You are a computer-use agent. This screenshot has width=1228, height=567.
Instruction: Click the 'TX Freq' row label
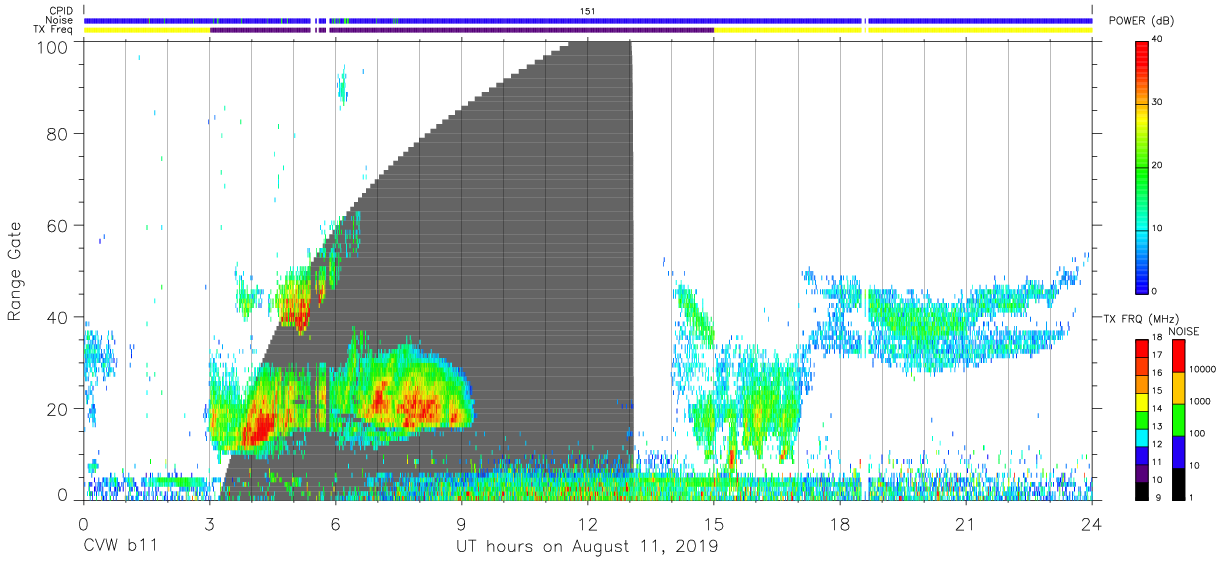coord(55,30)
